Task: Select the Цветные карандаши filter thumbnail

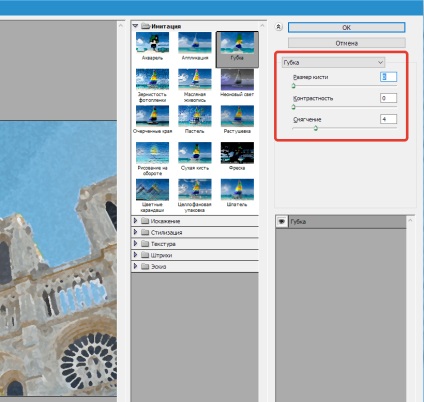Action: coord(152,190)
